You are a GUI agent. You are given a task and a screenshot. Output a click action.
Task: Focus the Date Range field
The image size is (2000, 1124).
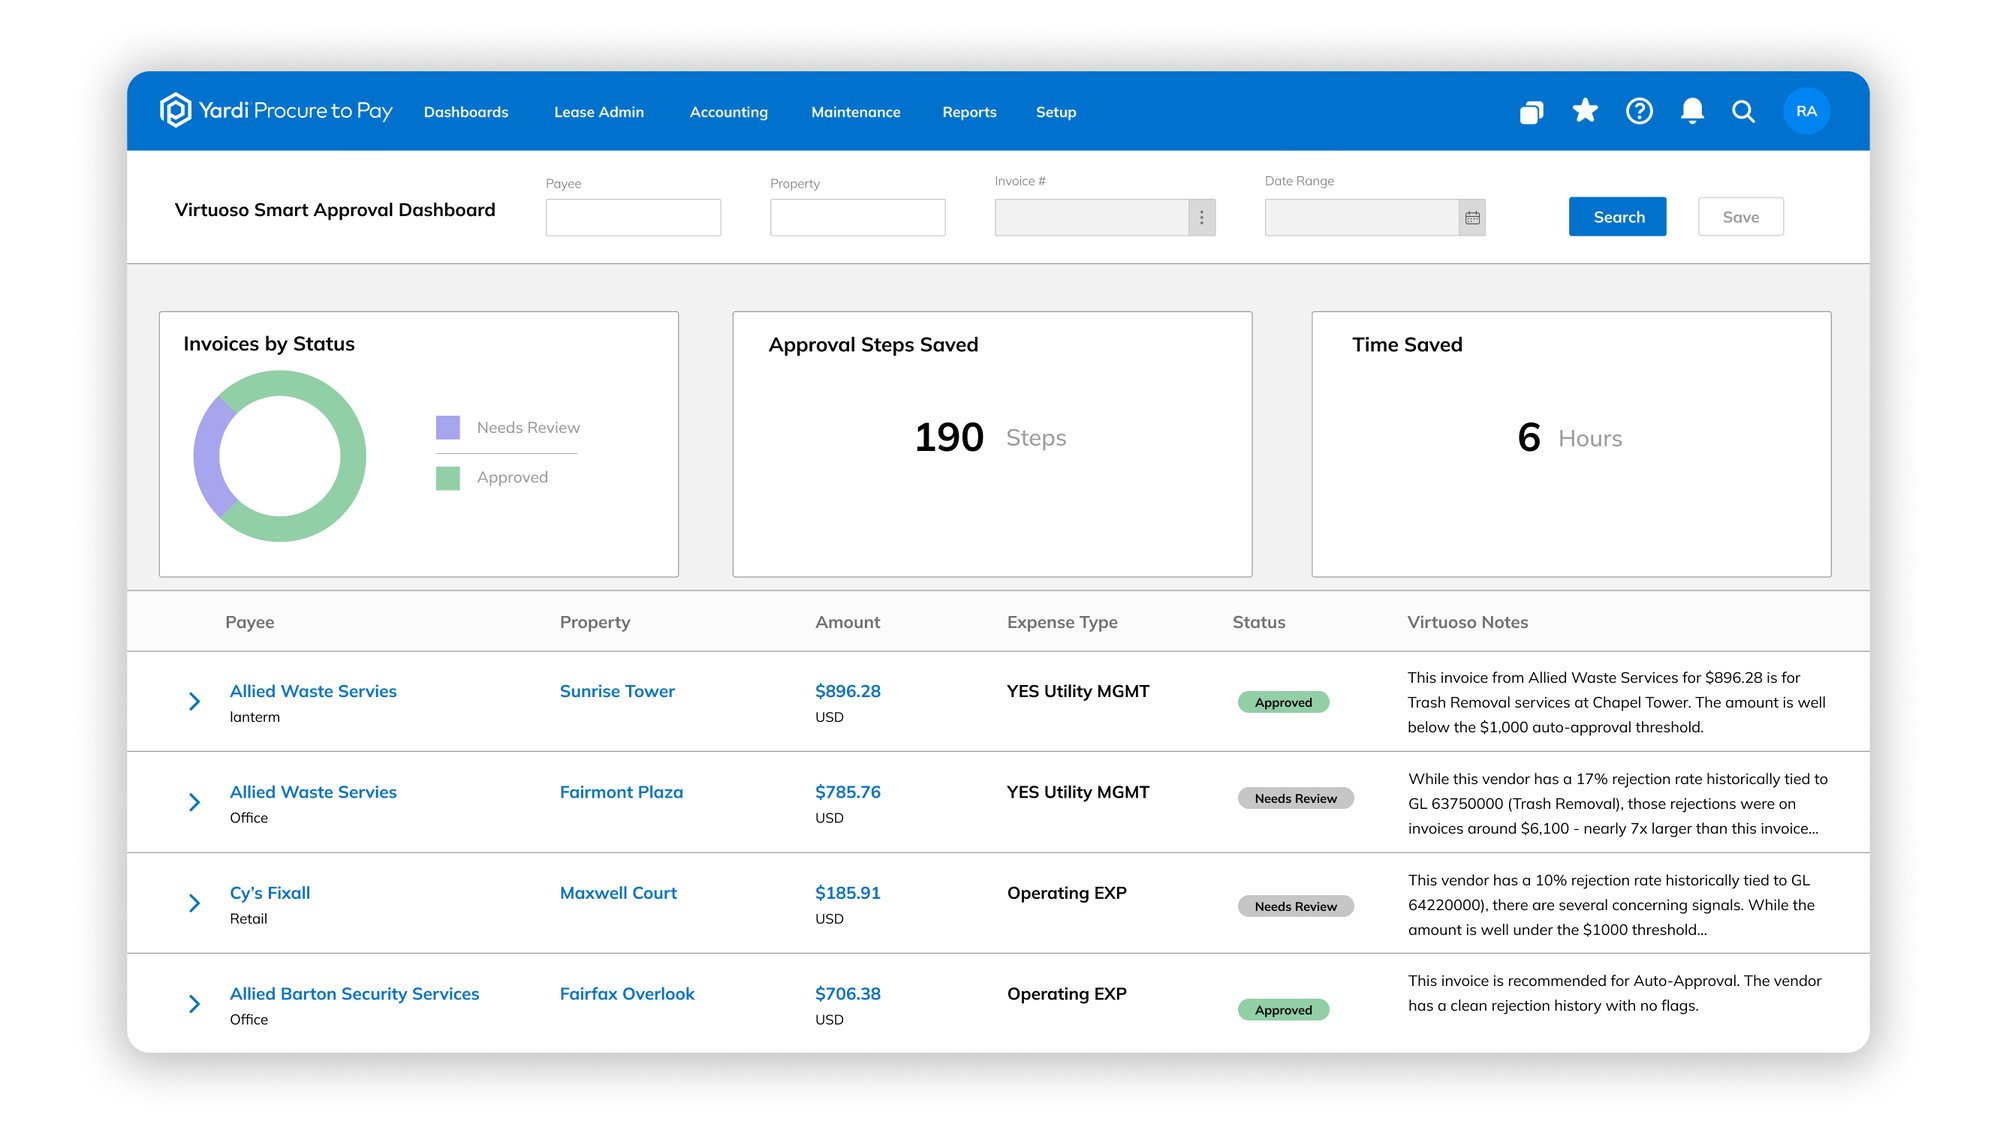[1362, 218]
